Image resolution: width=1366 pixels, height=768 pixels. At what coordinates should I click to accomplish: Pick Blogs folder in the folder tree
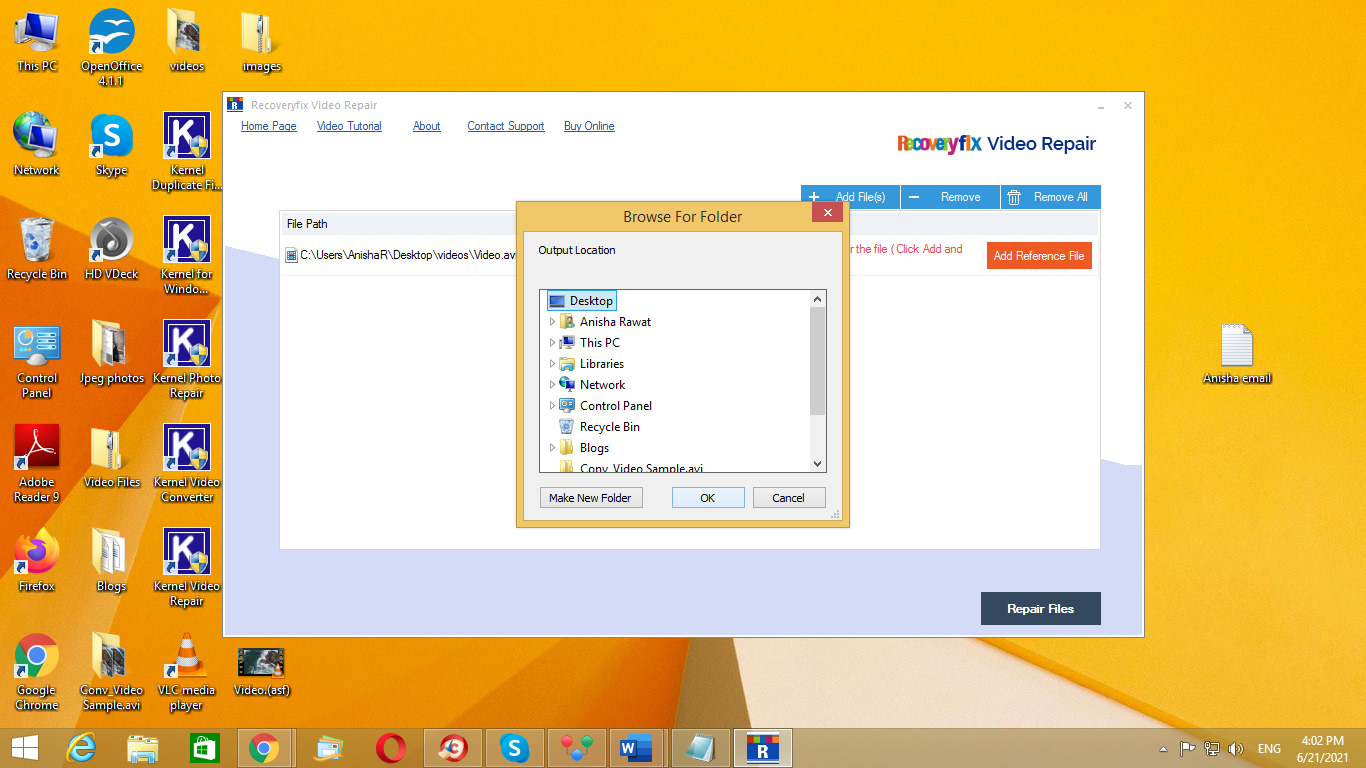click(584, 448)
